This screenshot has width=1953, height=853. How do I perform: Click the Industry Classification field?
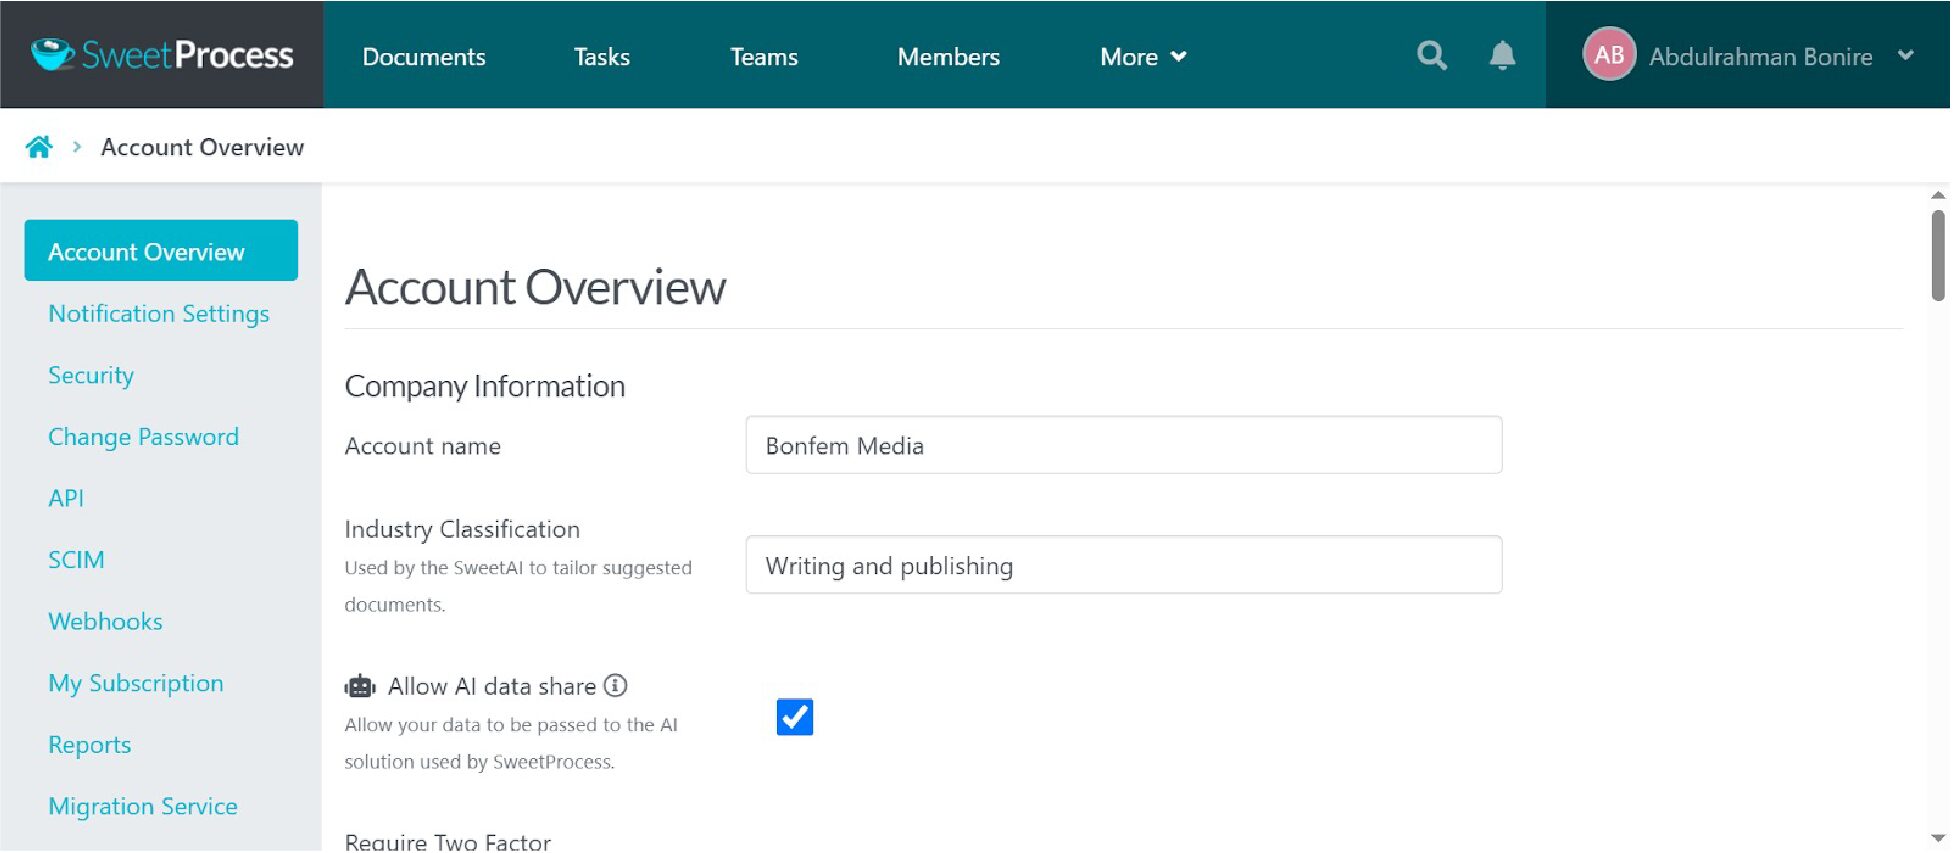1124,565
